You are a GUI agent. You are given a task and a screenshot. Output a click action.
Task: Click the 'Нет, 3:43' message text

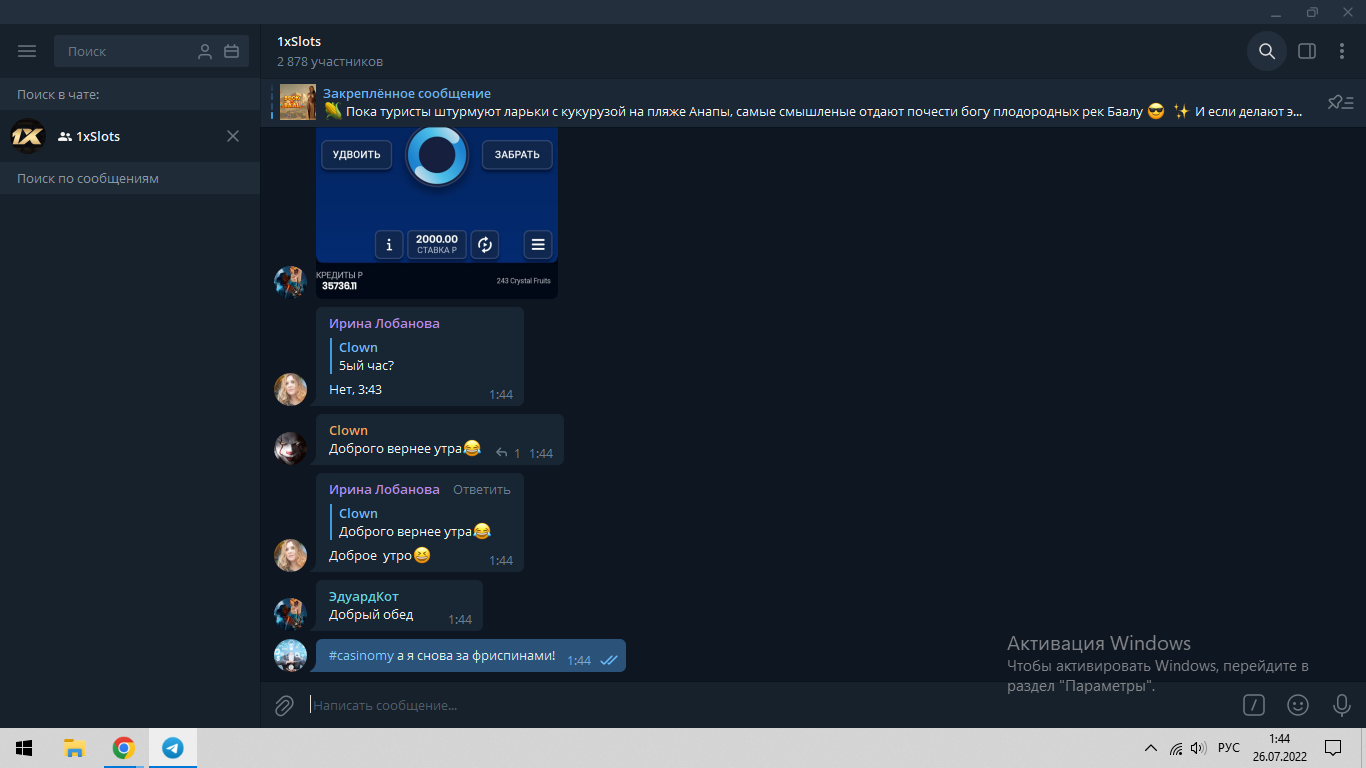coord(355,389)
